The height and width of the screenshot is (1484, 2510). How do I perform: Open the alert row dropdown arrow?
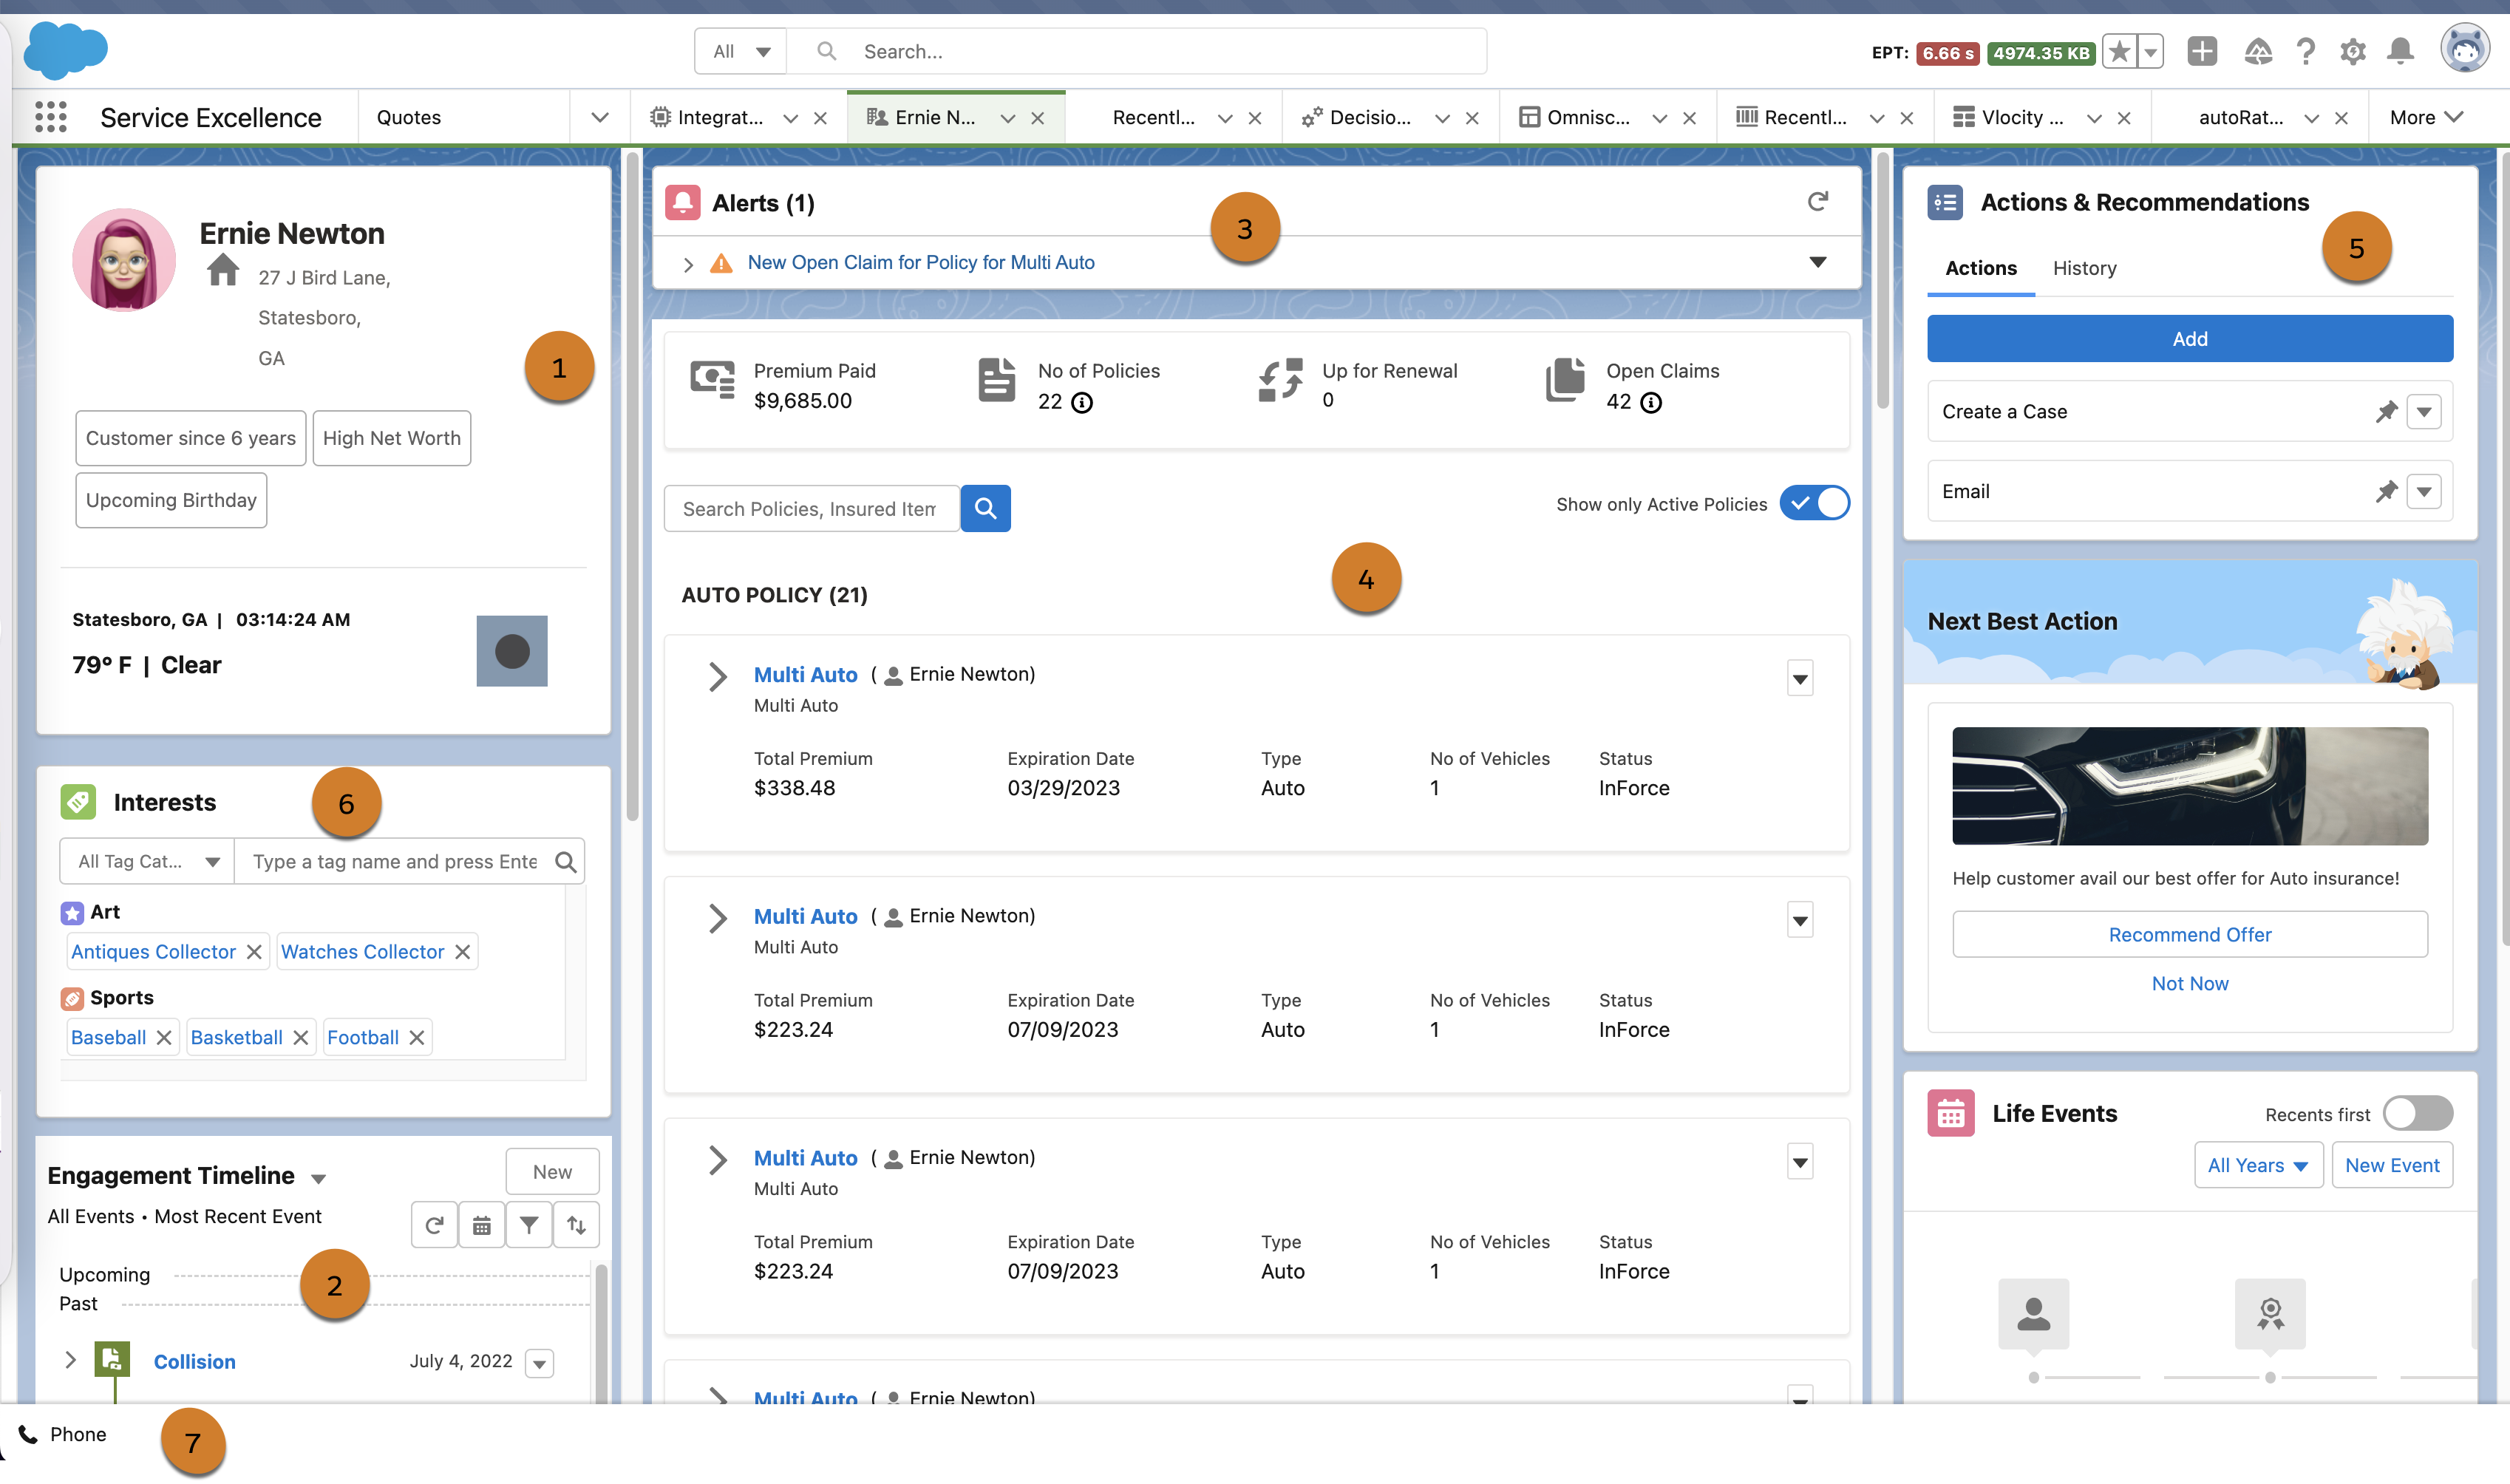(x=1817, y=262)
